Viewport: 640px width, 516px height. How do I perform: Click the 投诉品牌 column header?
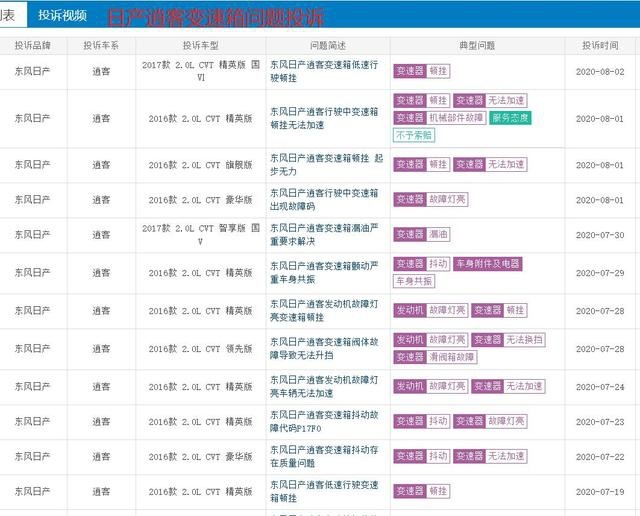click(x=33, y=45)
